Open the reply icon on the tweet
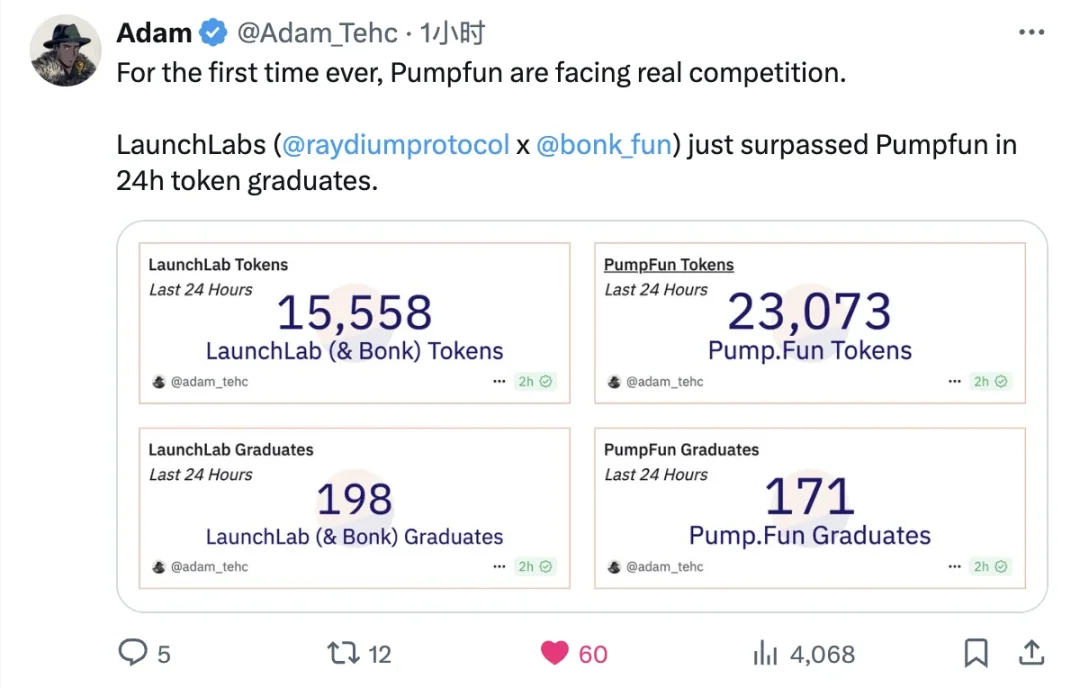 coord(135,653)
